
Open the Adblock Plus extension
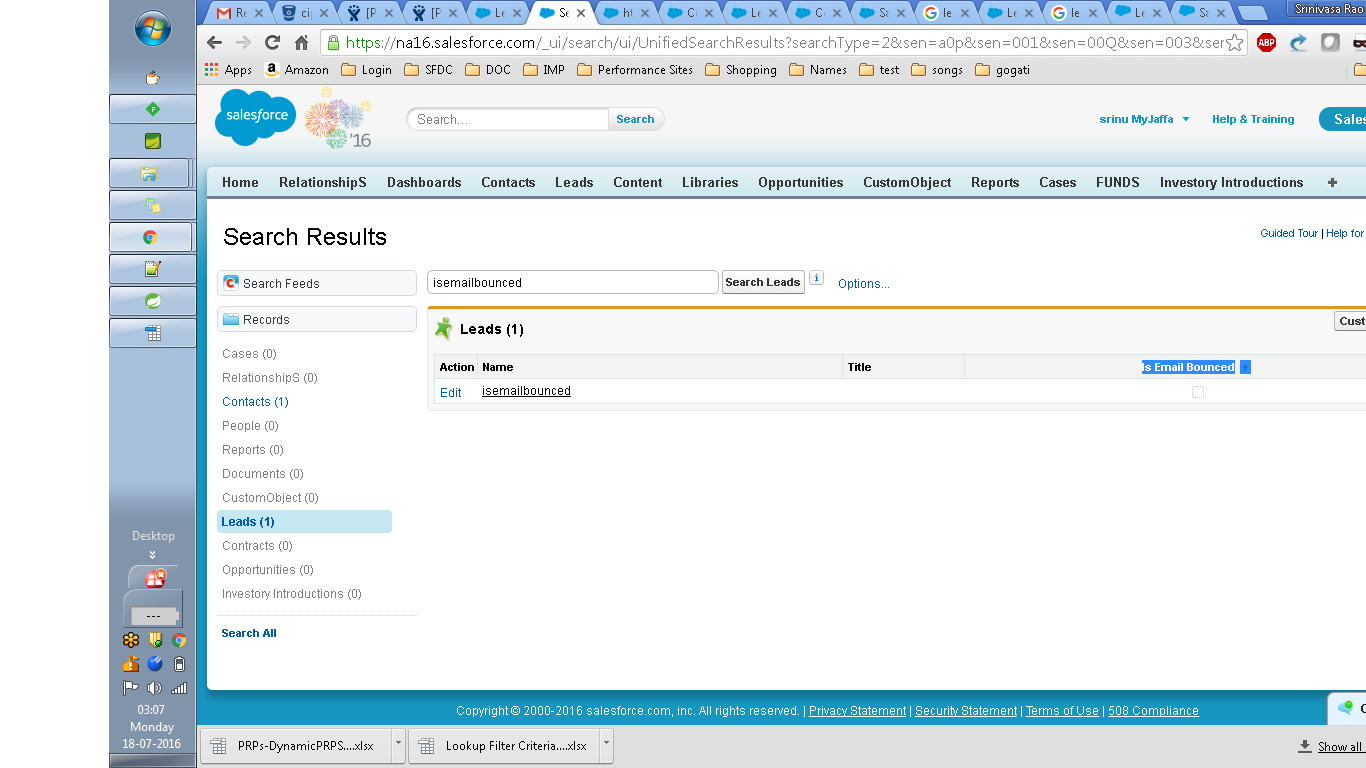(x=1266, y=43)
